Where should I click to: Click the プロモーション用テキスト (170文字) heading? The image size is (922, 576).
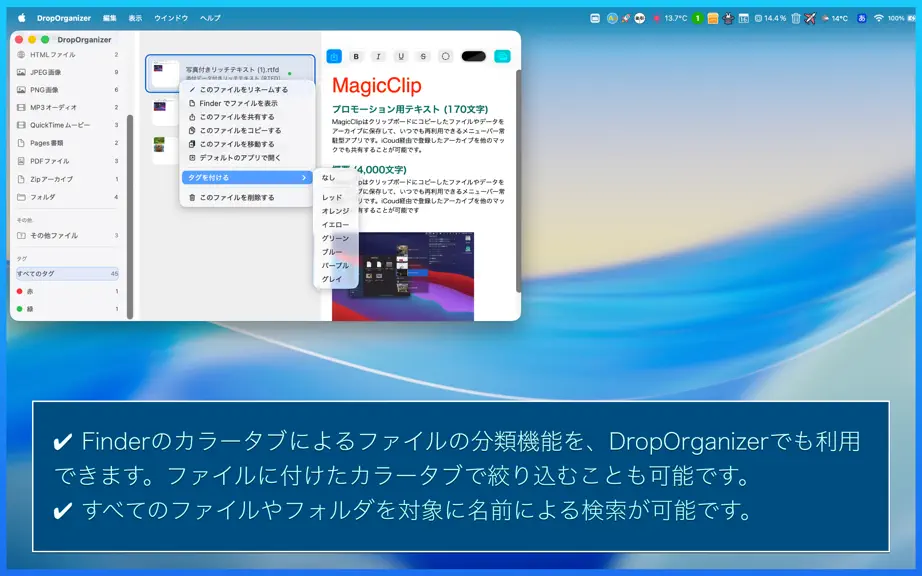click(x=410, y=109)
